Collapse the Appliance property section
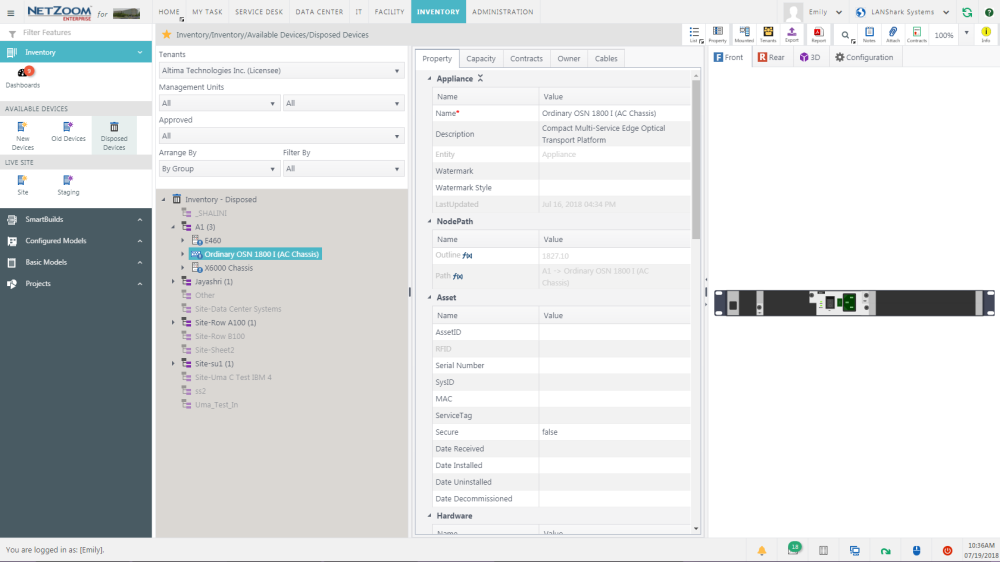 pyautogui.click(x=429, y=78)
